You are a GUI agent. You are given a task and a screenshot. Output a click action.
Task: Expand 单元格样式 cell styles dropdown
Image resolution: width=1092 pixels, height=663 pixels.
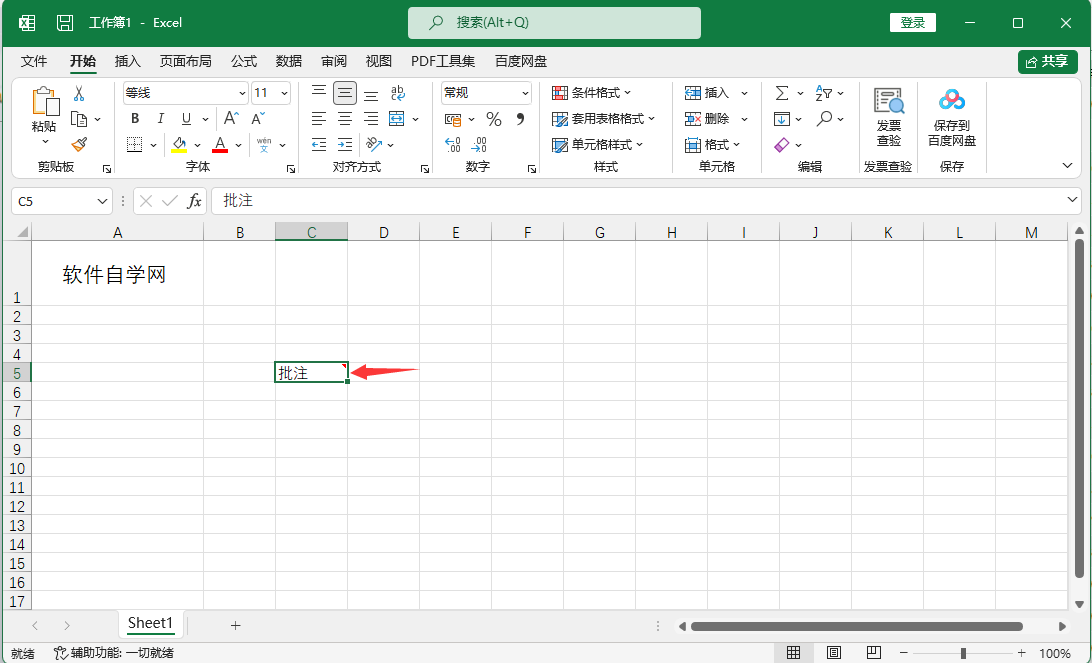(598, 145)
